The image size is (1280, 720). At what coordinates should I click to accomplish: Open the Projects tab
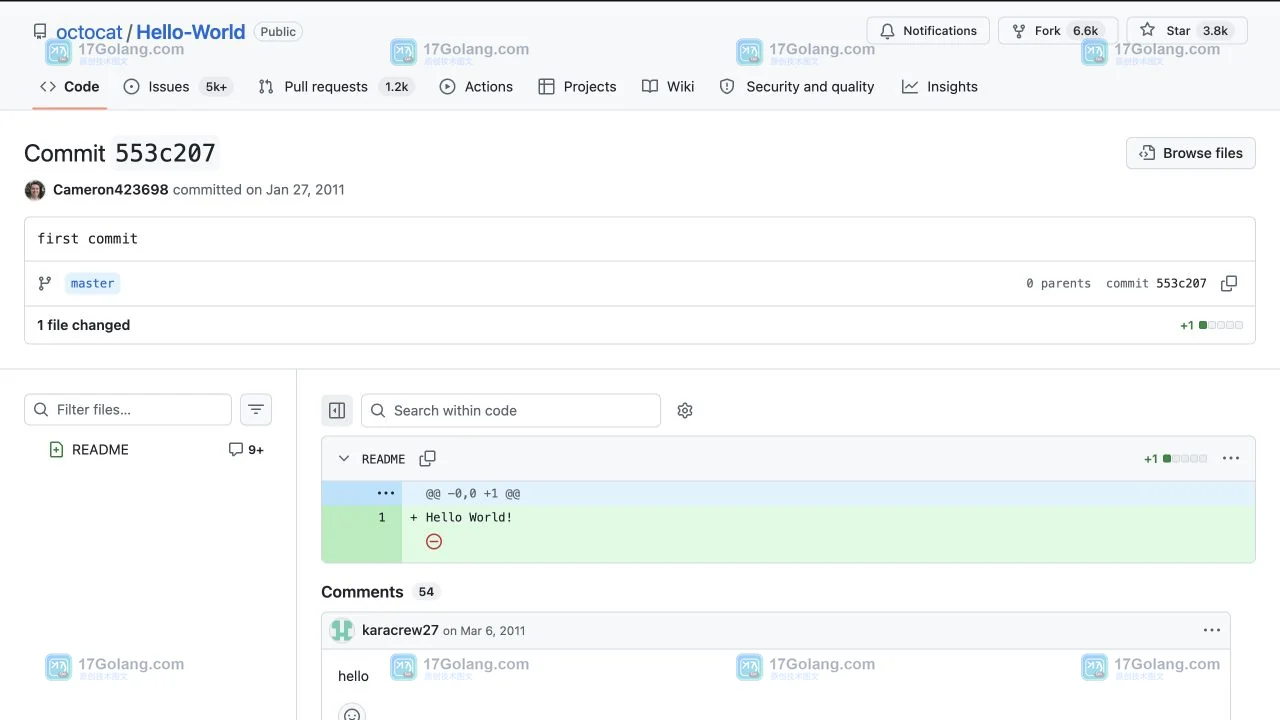tap(577, 87)
